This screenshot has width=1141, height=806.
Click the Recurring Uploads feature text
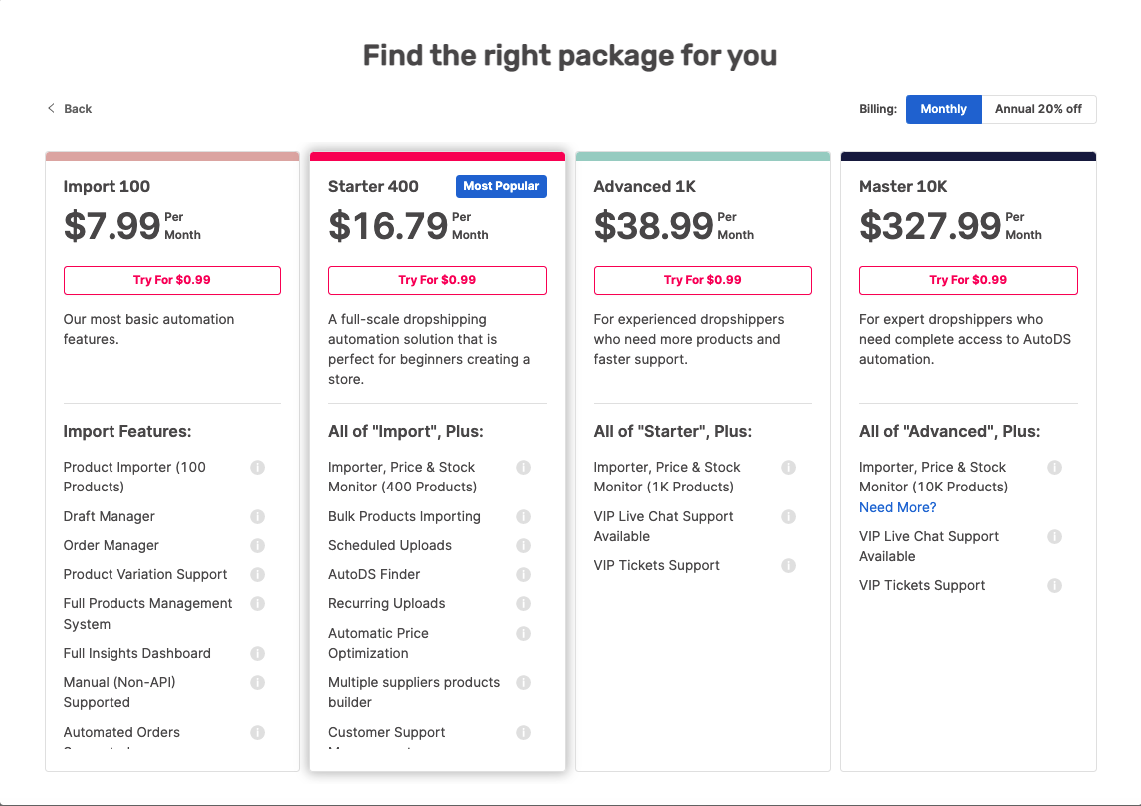pyautogui.click(x=386, y=604)
